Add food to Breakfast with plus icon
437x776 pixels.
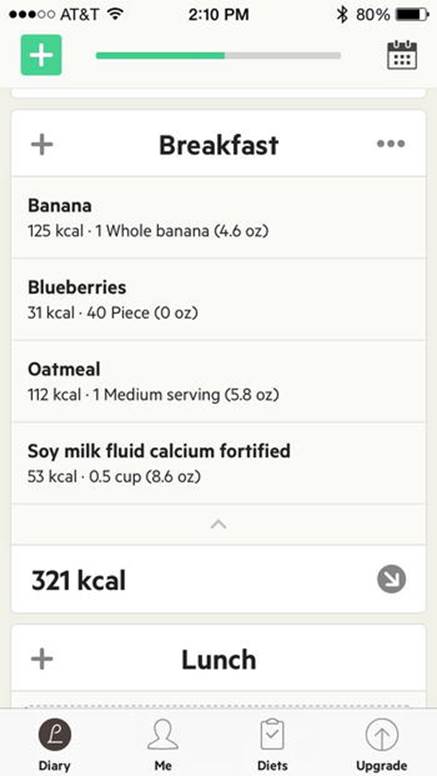click(x=42, y=145)
